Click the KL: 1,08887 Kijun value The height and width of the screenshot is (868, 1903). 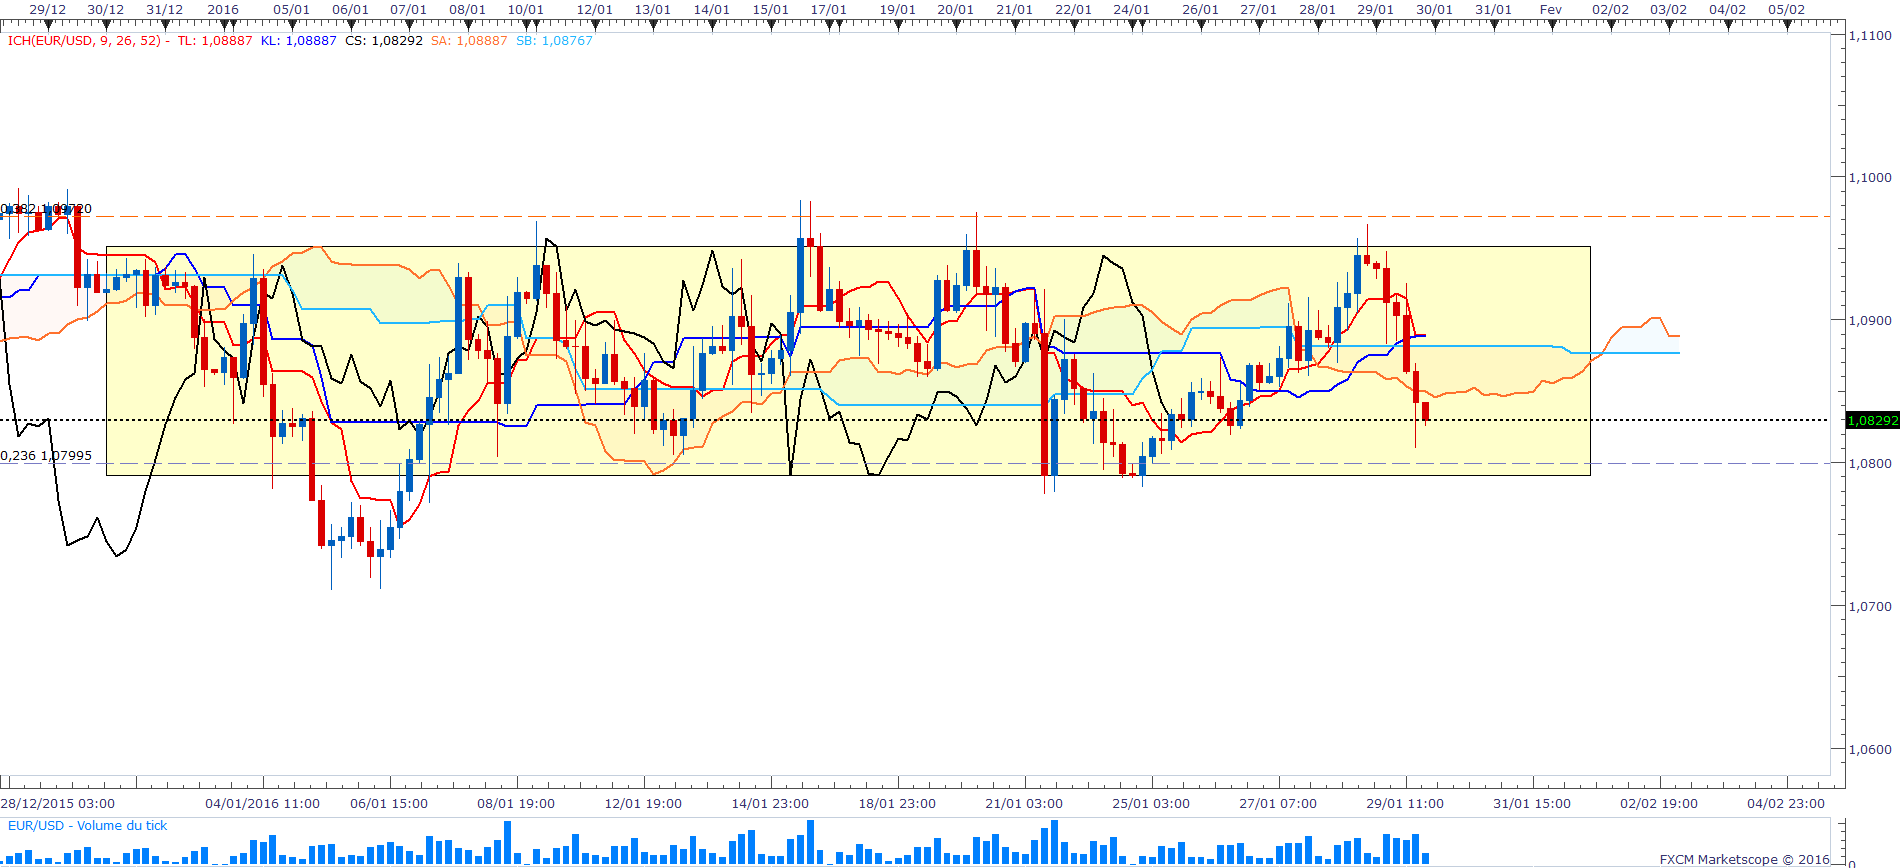(298, 41)
